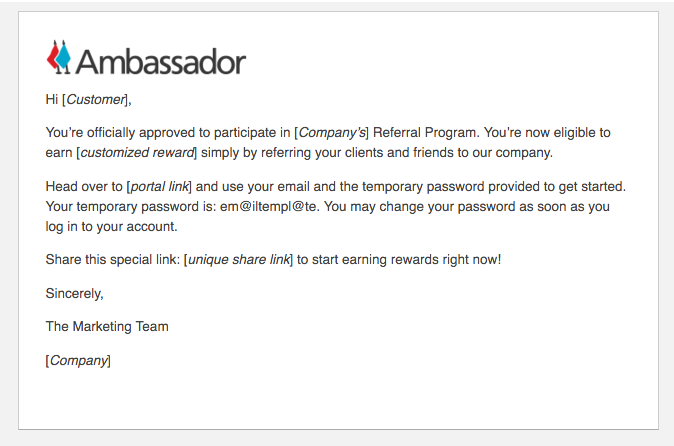Image resolution: width=674 pixels, height=446 pixels.
Task: Click the [Company's] placeholder text
Action: [x=332, y=132]
